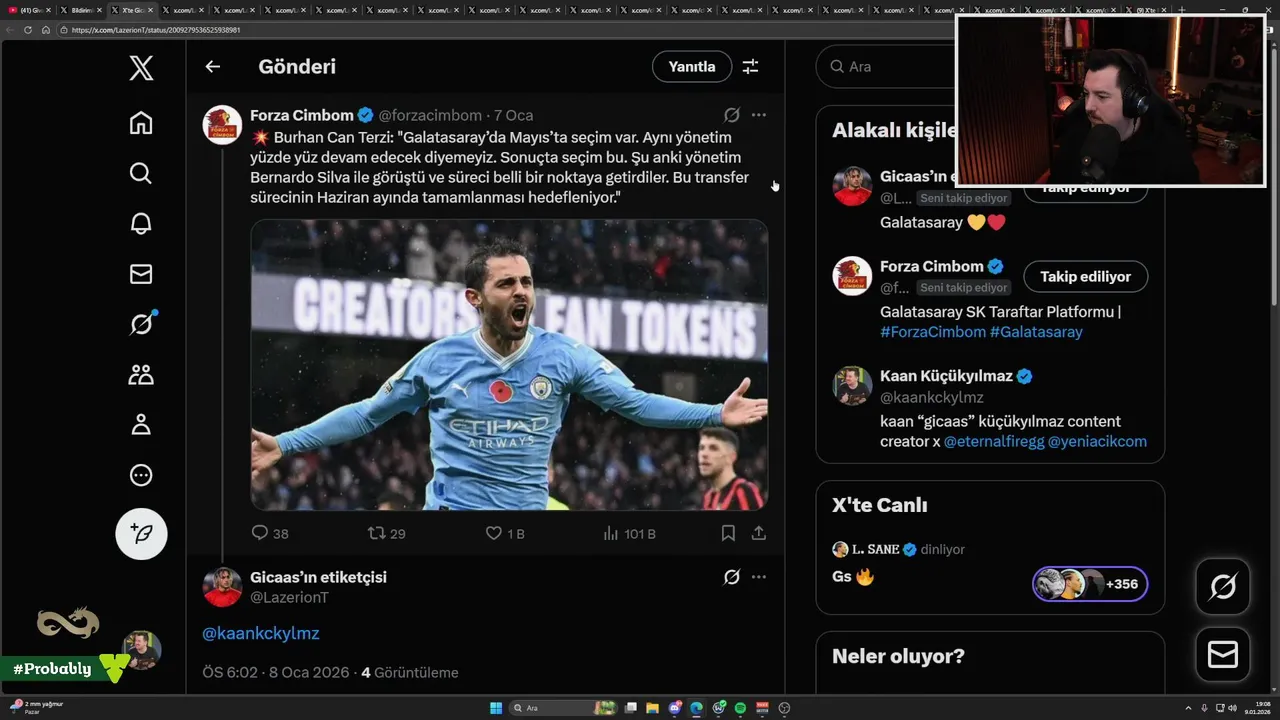1280x720 pixels.
Task: Open floating messages envelope button at bottom right
Action: pos(1223,654)
